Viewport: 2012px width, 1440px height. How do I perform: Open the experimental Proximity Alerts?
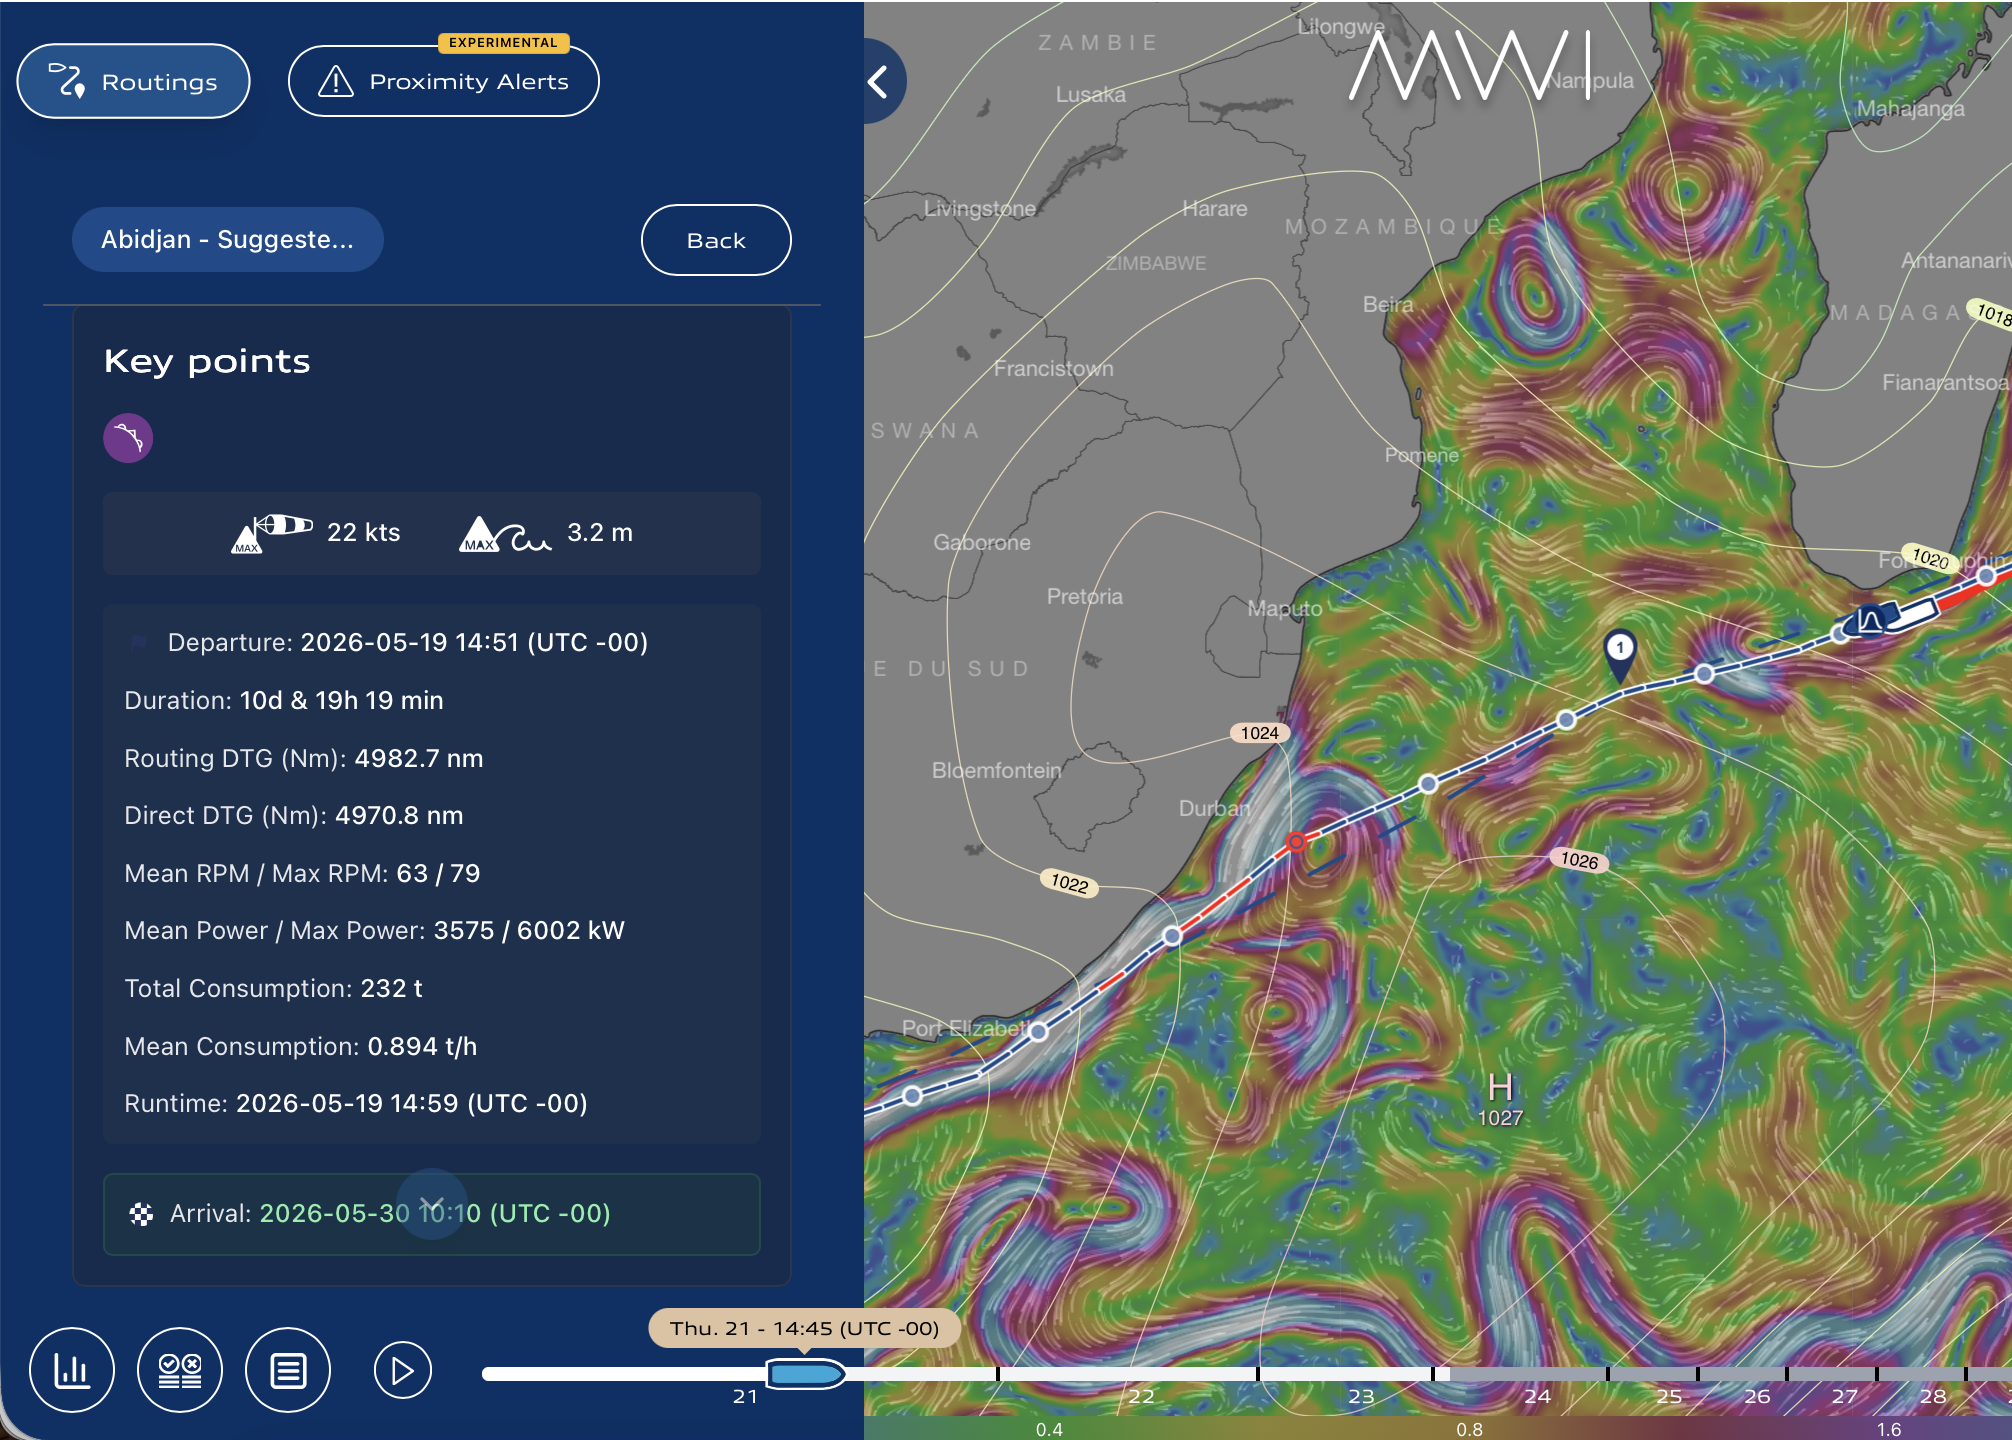(443, 81)
